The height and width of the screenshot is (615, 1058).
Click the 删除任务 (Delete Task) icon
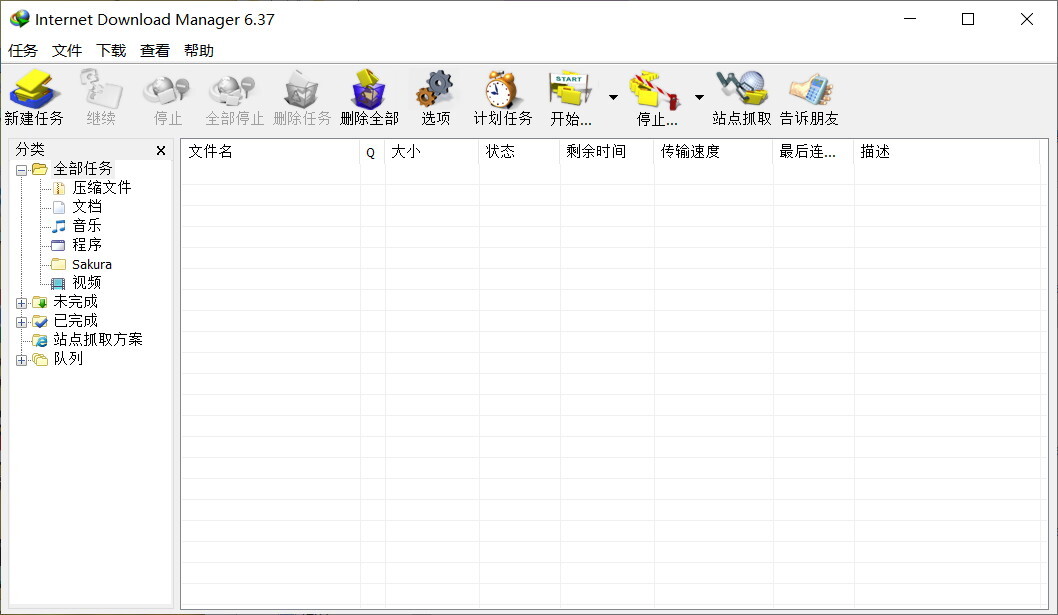(x=300, y=95)
